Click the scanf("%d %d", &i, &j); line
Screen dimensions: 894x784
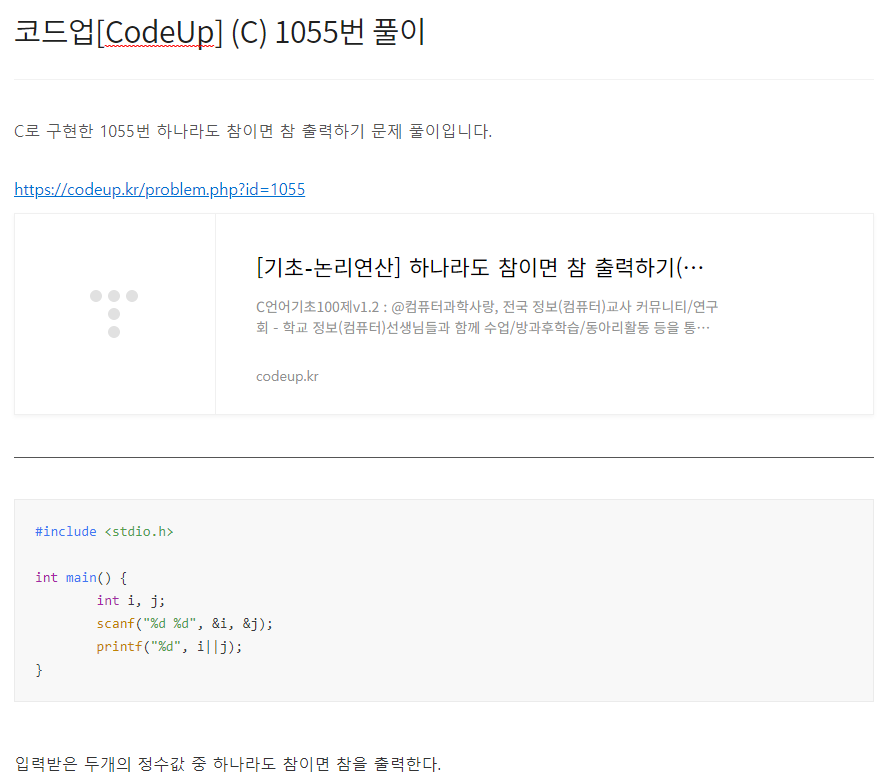tap(185, 623)
